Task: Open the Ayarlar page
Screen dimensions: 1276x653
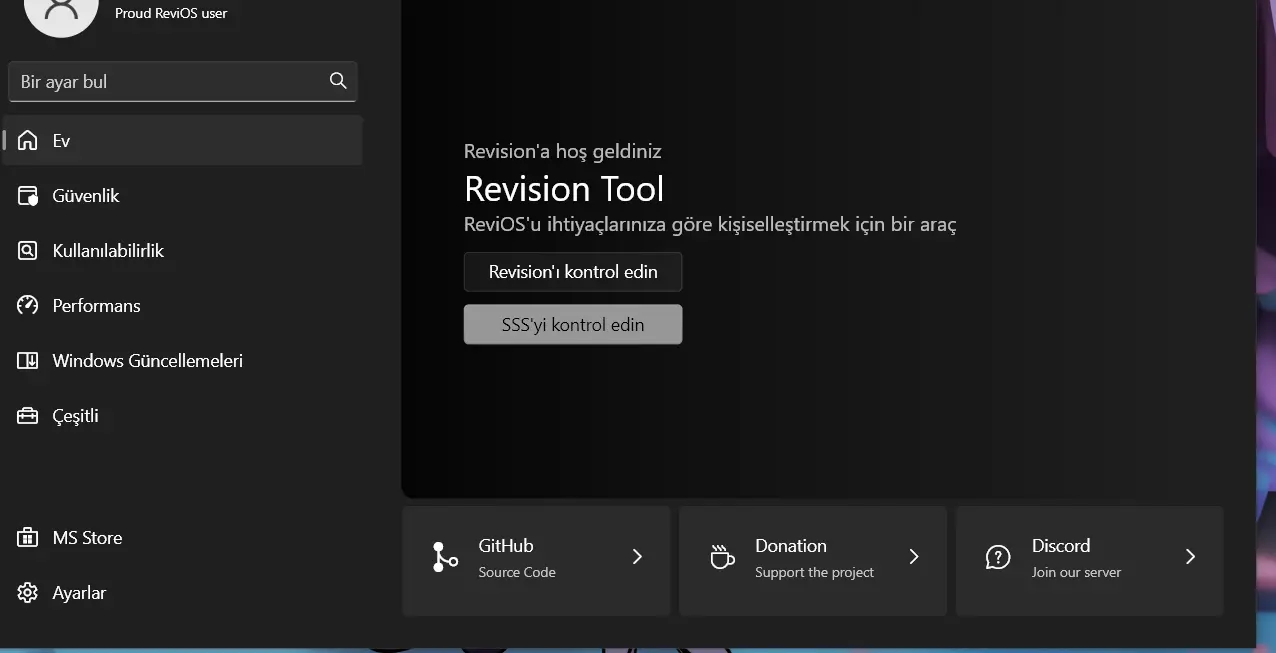Action: tap(183, 593)
